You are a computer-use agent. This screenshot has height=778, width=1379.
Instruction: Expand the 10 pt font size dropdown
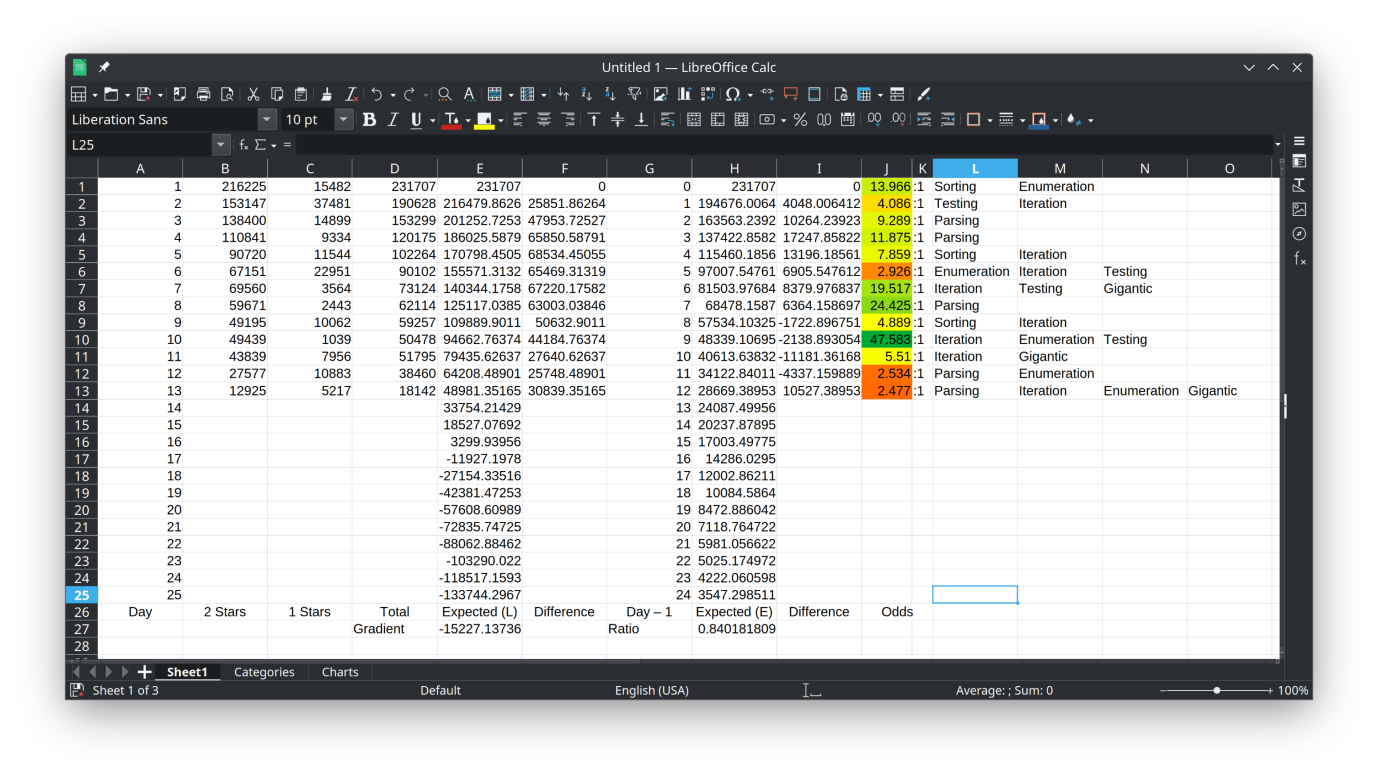point(344,120)
